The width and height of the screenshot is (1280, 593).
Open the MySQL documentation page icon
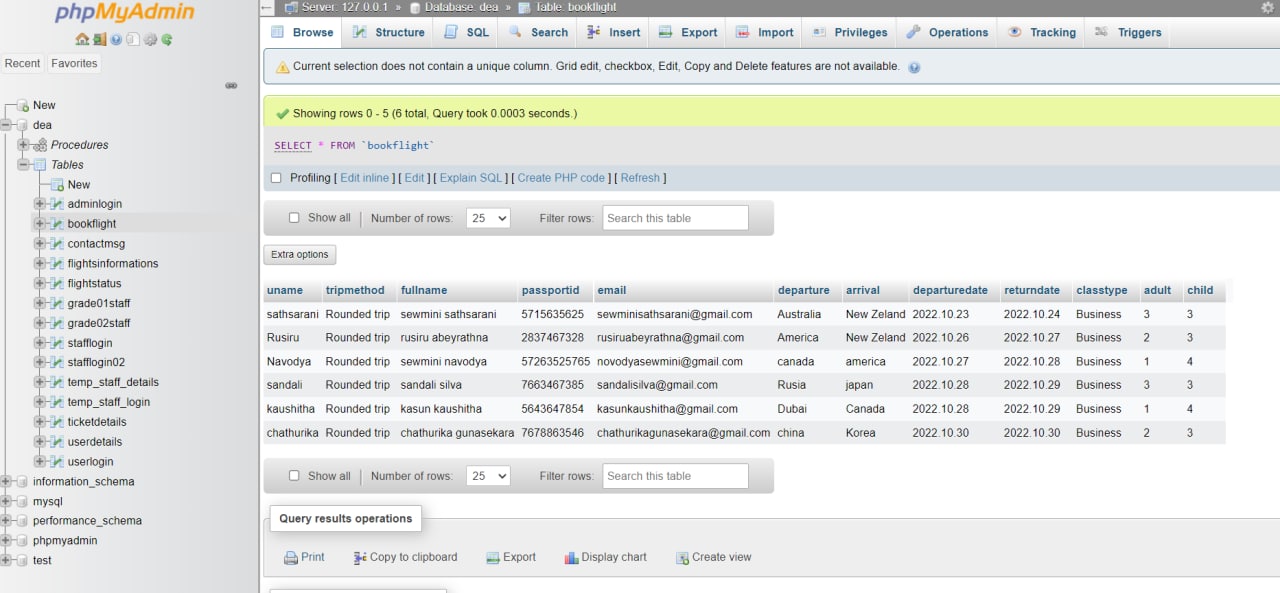(x=133, y=40)
